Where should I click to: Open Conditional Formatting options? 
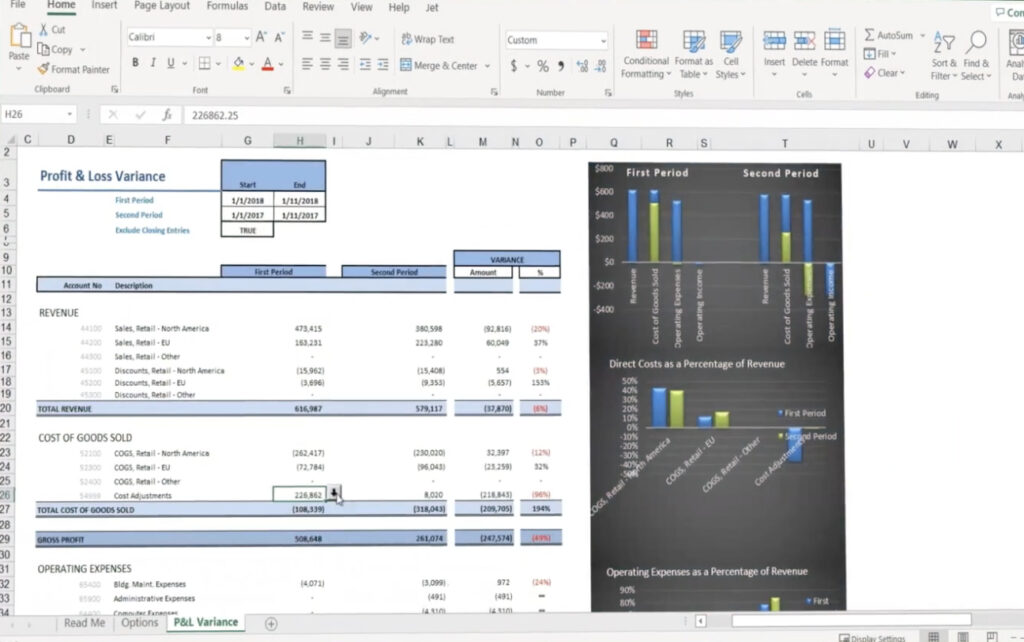[645, 52]
